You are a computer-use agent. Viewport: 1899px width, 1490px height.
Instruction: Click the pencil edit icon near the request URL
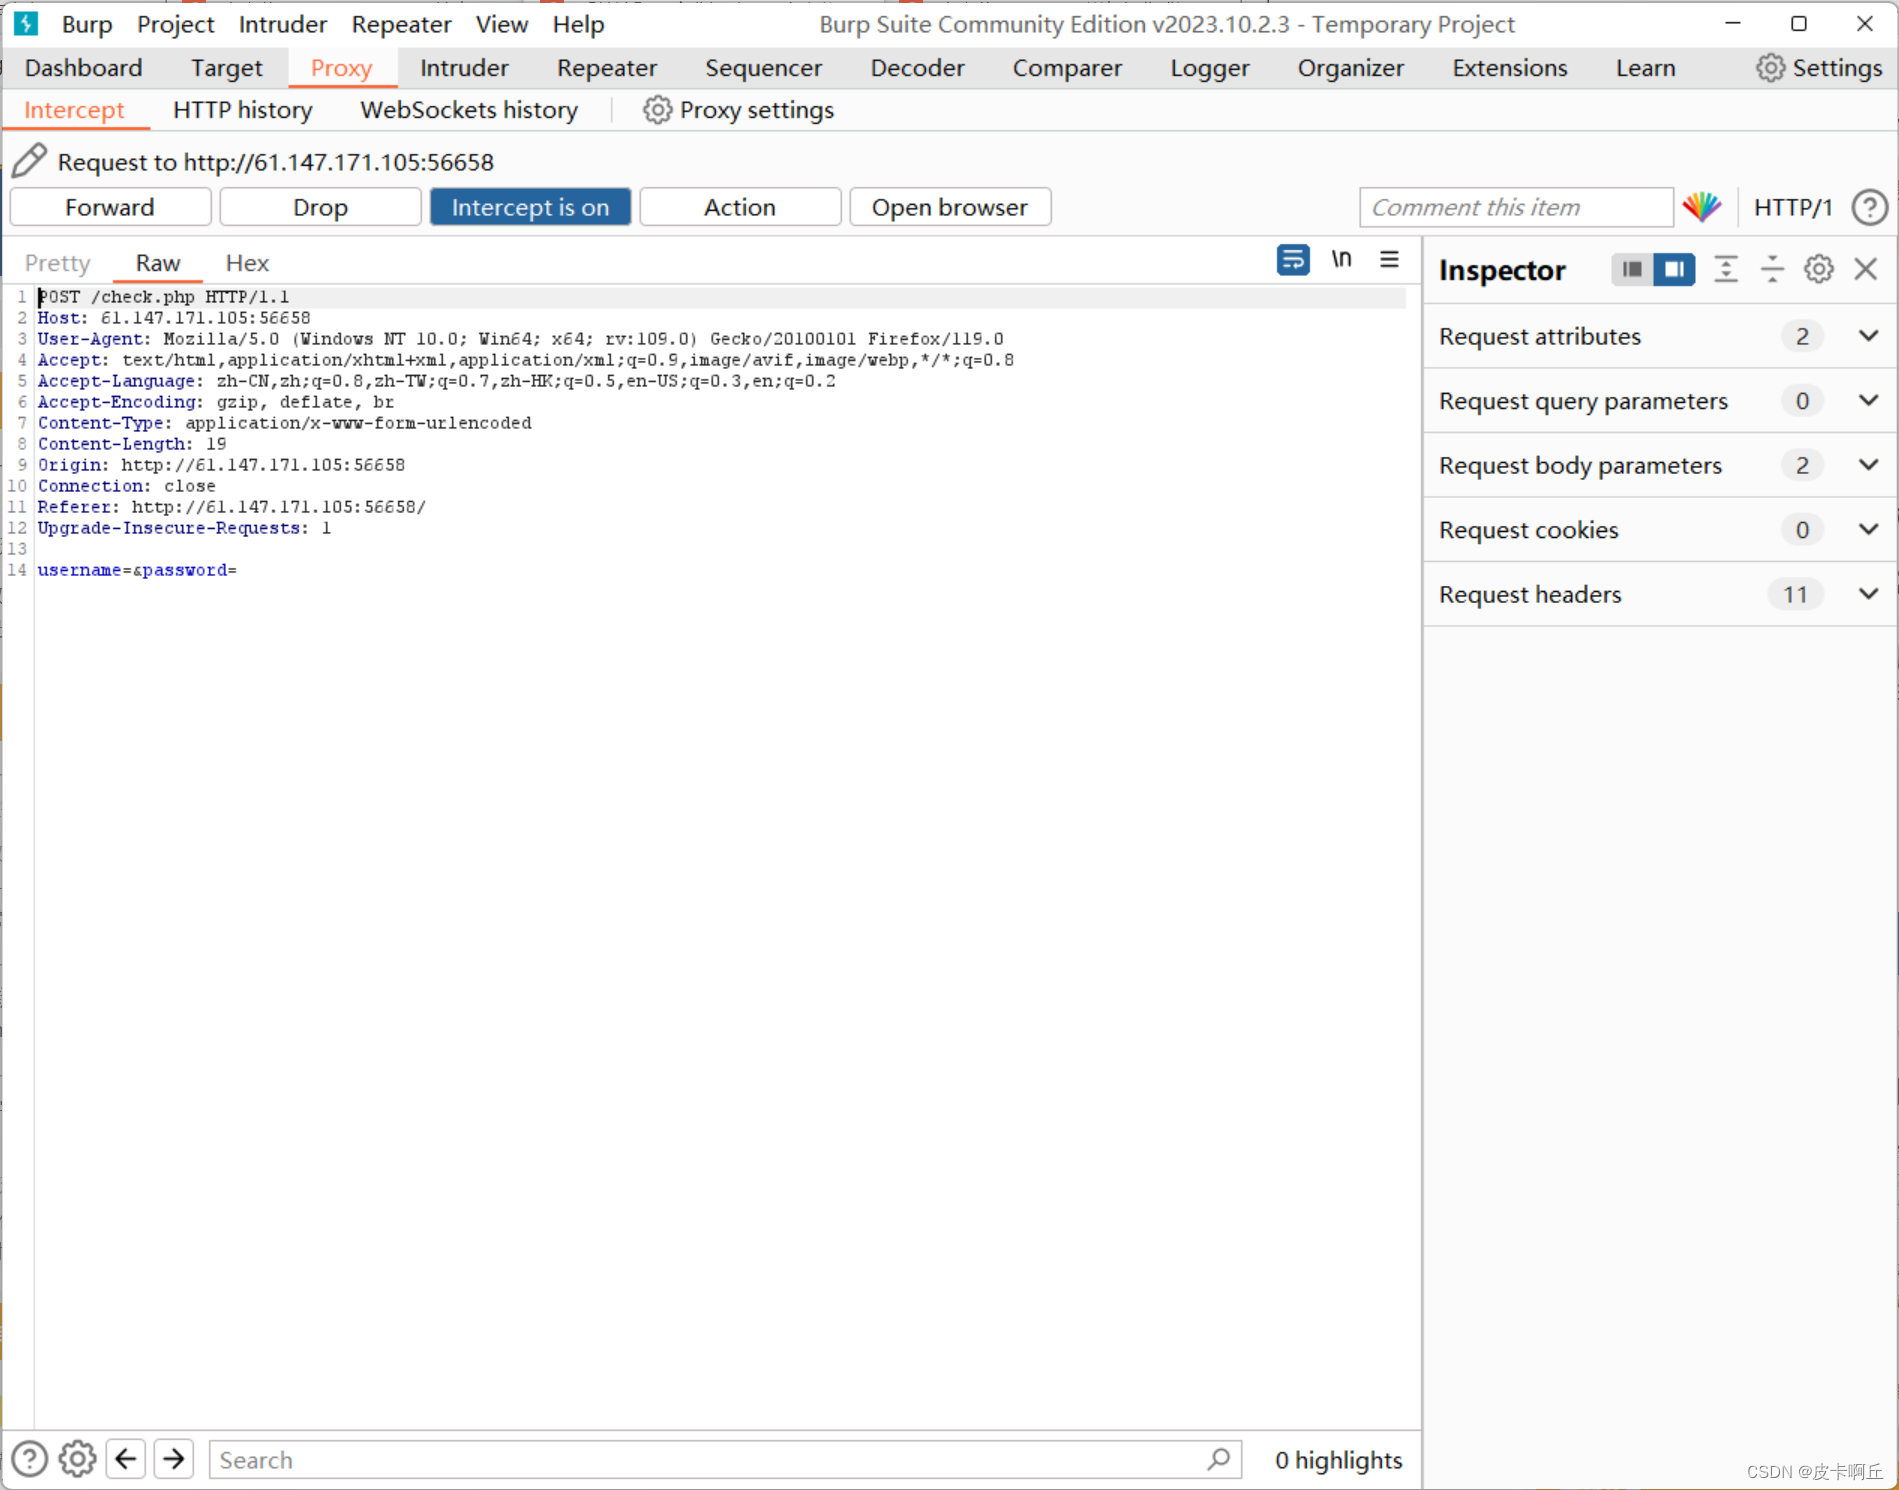(30, 160)
